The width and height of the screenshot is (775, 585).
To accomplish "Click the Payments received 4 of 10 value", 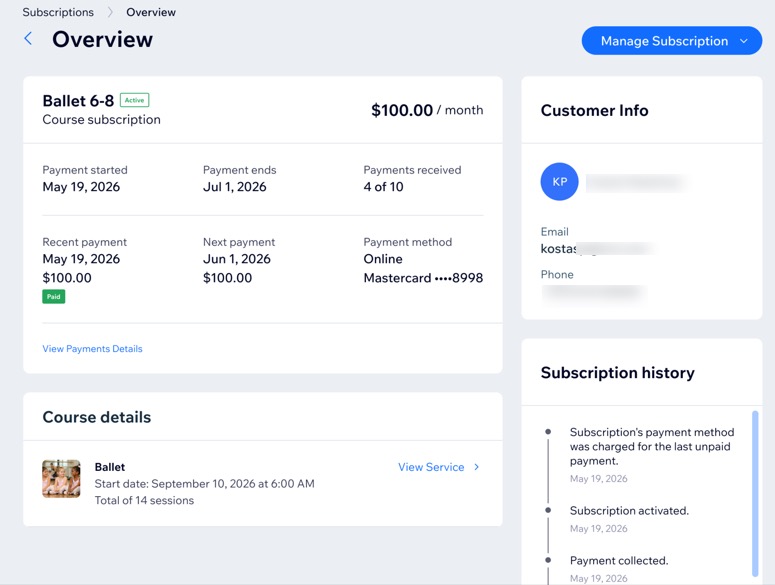I will [384, 187].
